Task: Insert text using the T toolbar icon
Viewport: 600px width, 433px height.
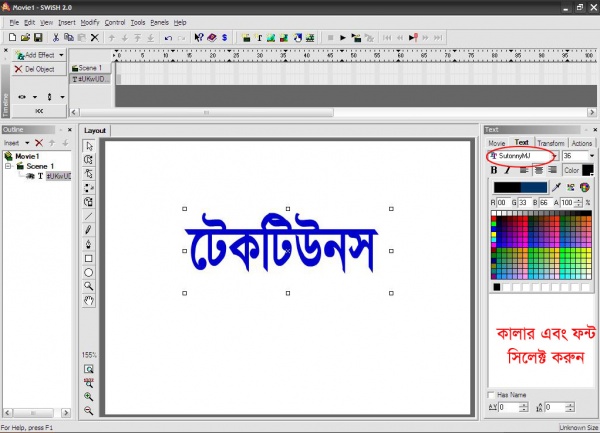Action: coord(259,38)
